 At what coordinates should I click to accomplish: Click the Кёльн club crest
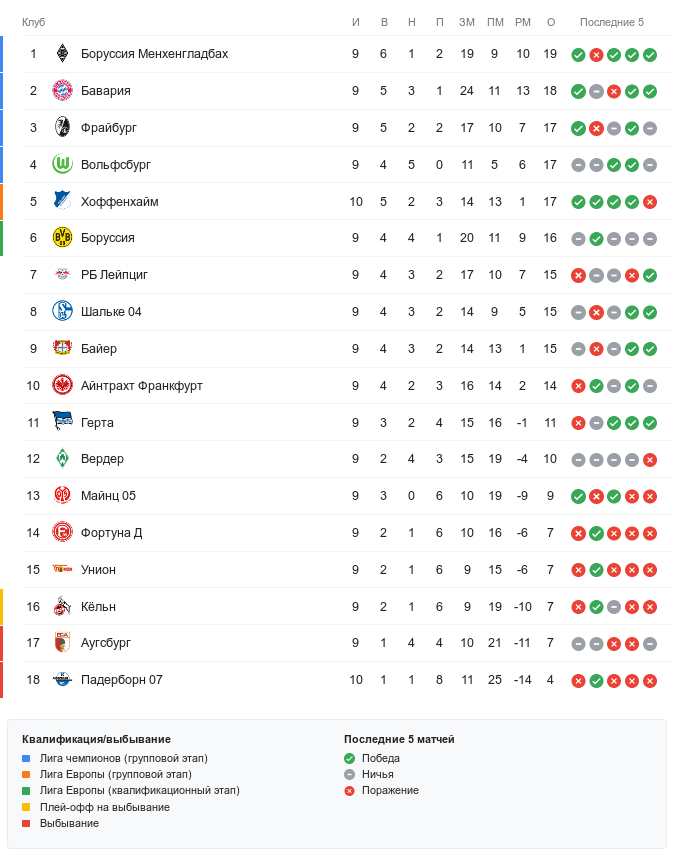(x=63, y=606)
